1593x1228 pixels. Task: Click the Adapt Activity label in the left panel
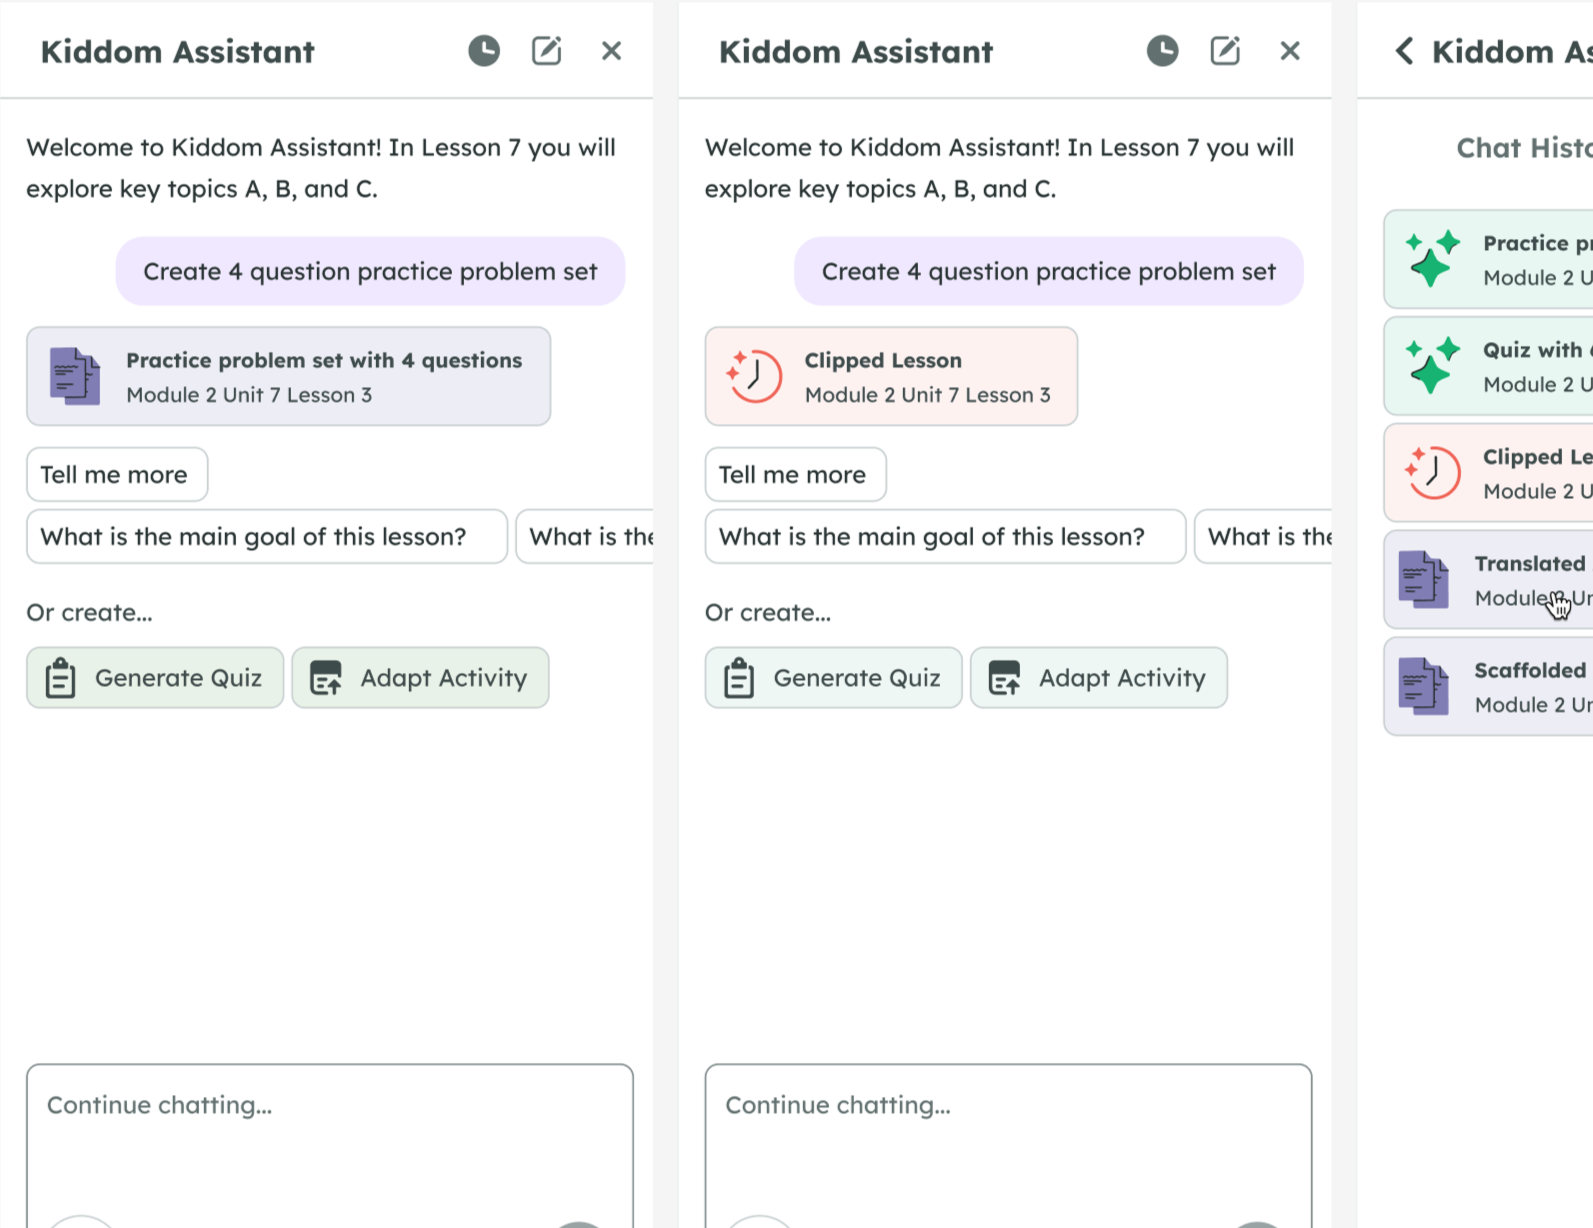point(443,678)
